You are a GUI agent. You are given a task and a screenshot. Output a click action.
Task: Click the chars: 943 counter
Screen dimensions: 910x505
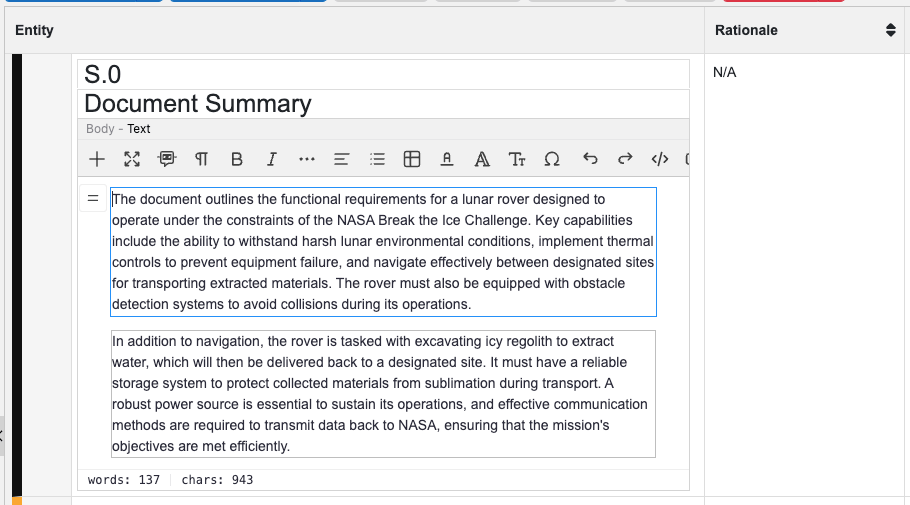coord(217,479)
